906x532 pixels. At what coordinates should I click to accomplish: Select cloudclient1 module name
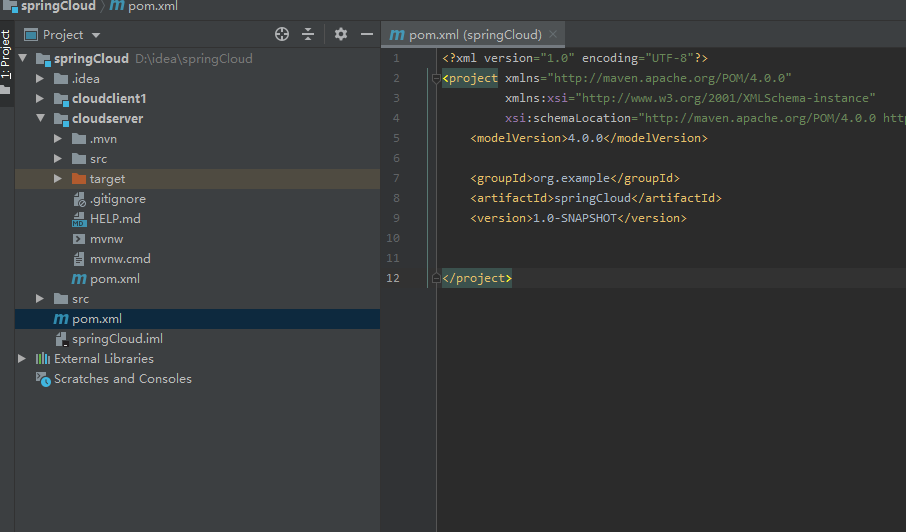click(109, 99)
